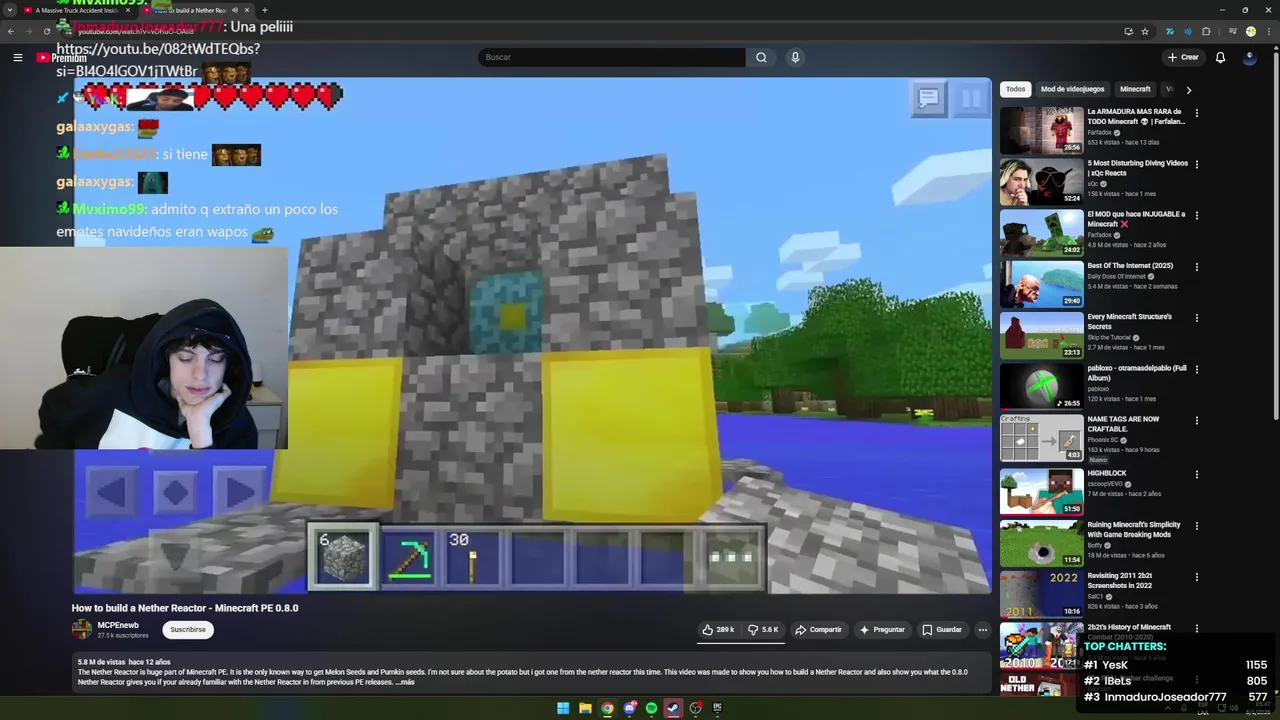Image resolution: width=1280 pixels, height=720 pixels.
Task: Open options for 'HIGHBLOCK' video
Action: (1196, 474)
